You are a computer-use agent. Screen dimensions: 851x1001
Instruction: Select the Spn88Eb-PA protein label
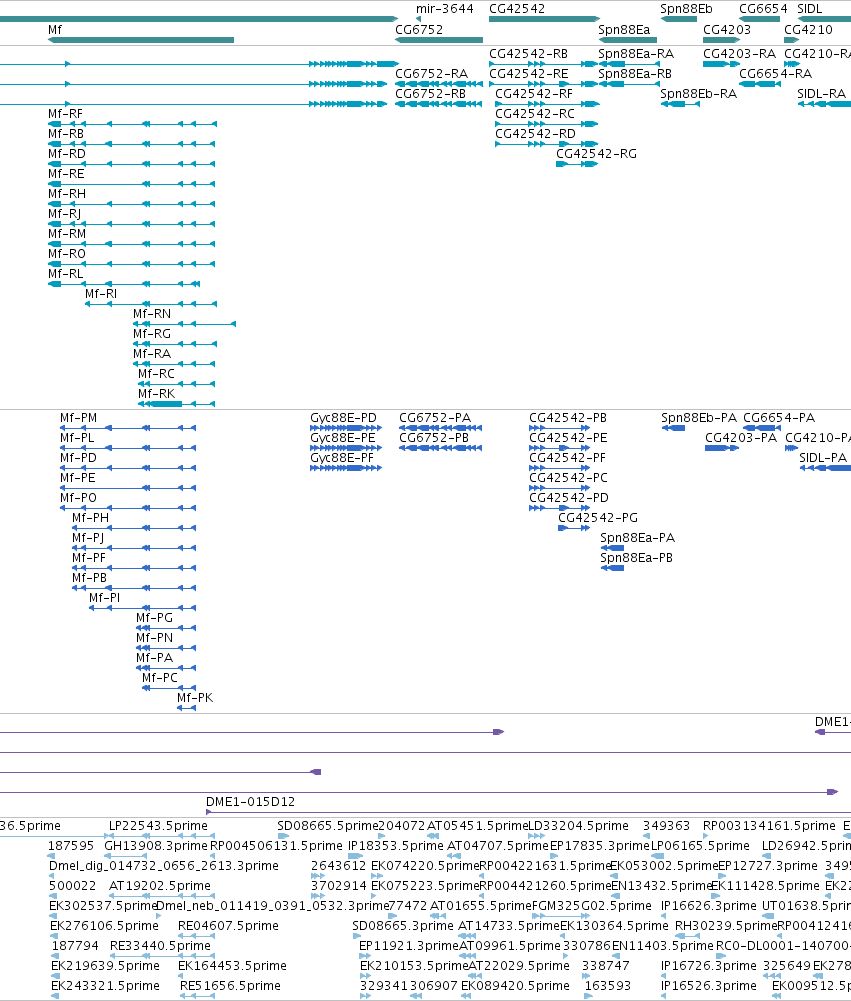point(699,418)
